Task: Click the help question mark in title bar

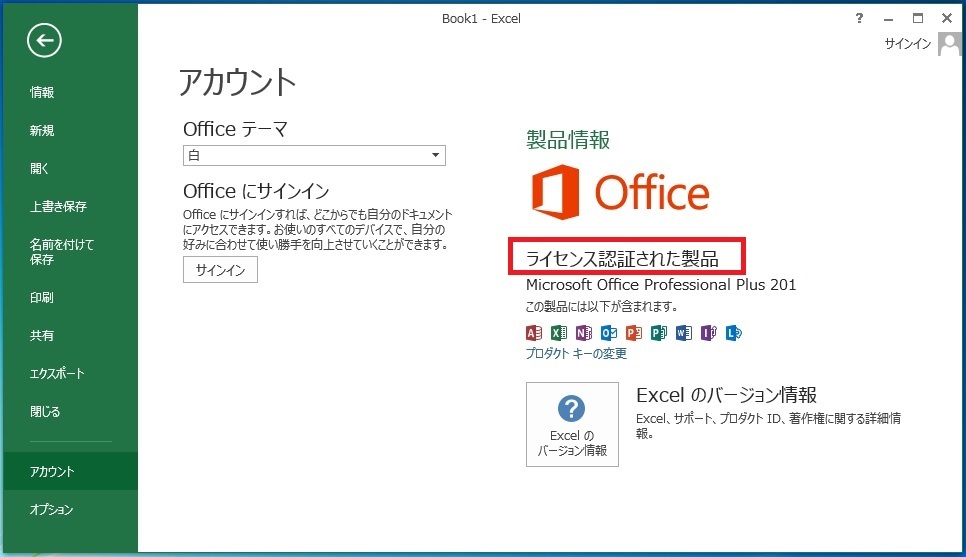Action: pyautogui.click(x=859, y=18)
